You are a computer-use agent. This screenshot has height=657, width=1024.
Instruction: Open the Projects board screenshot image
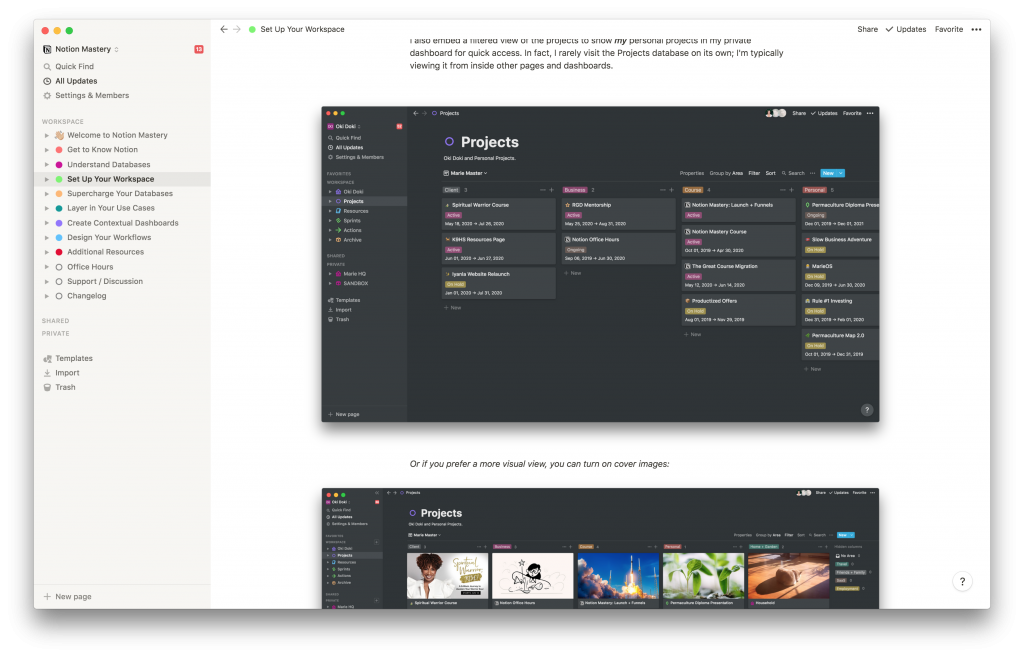click(600, 264)
